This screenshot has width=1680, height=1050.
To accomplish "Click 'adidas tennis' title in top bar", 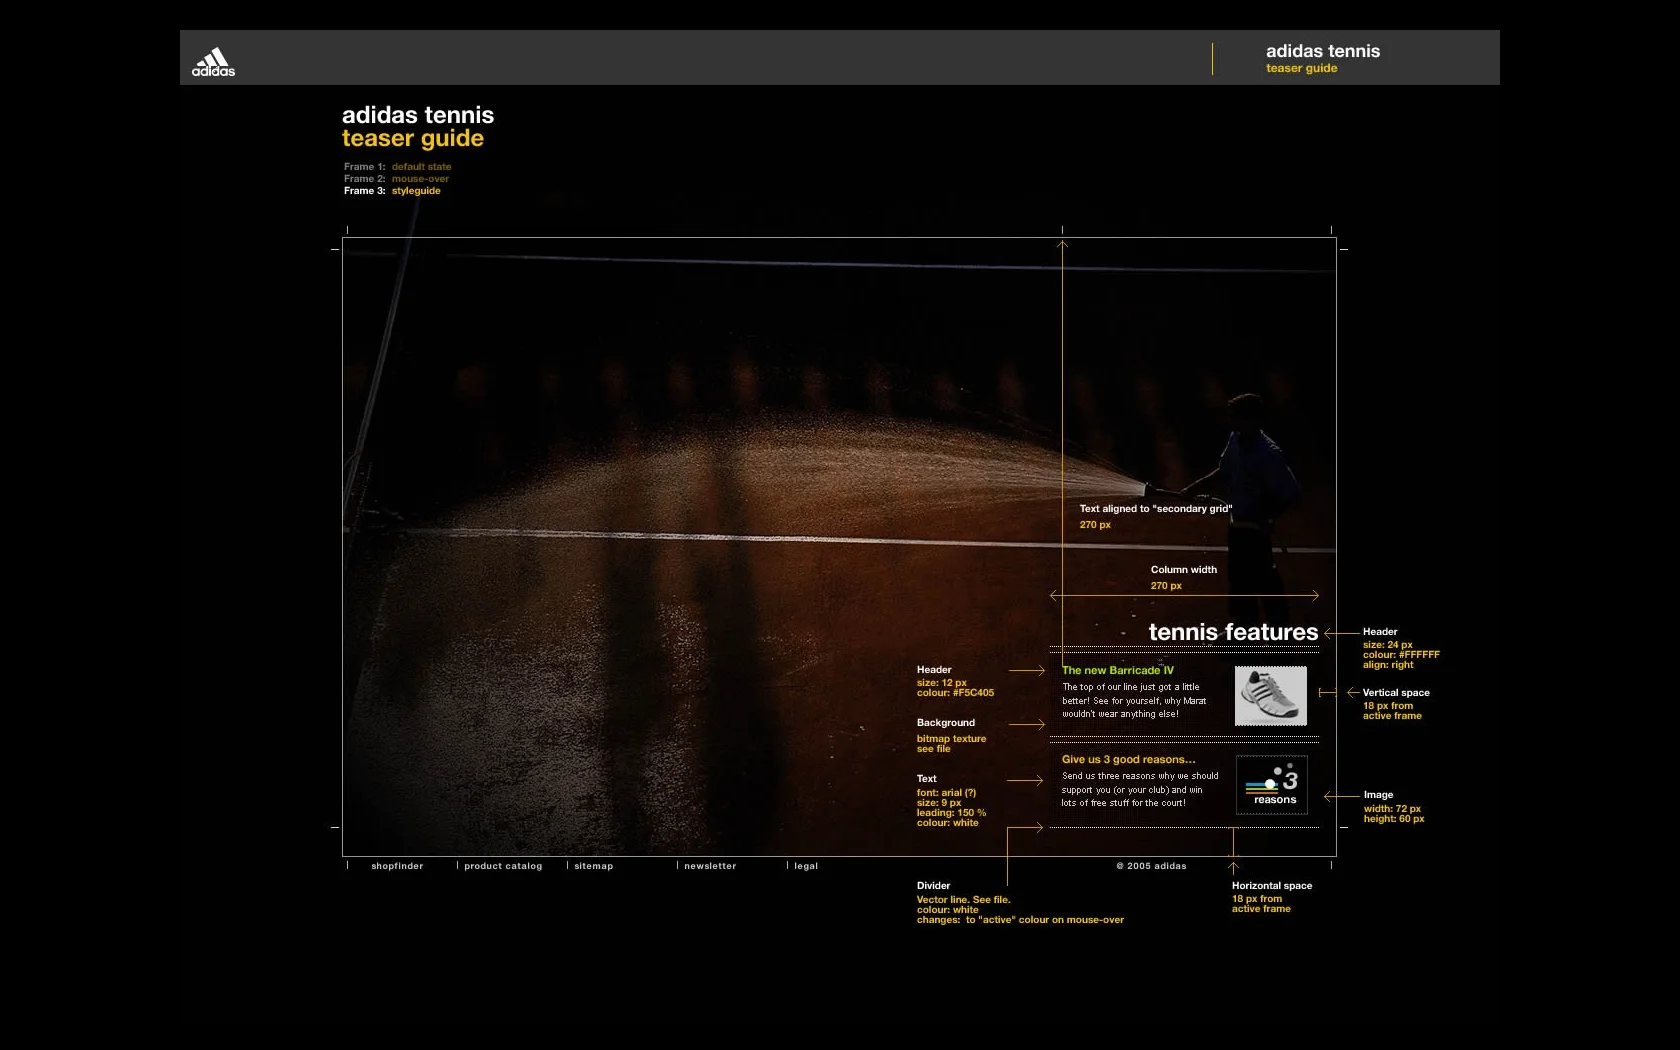I will pyautogui.click(x=1323, y=51).
